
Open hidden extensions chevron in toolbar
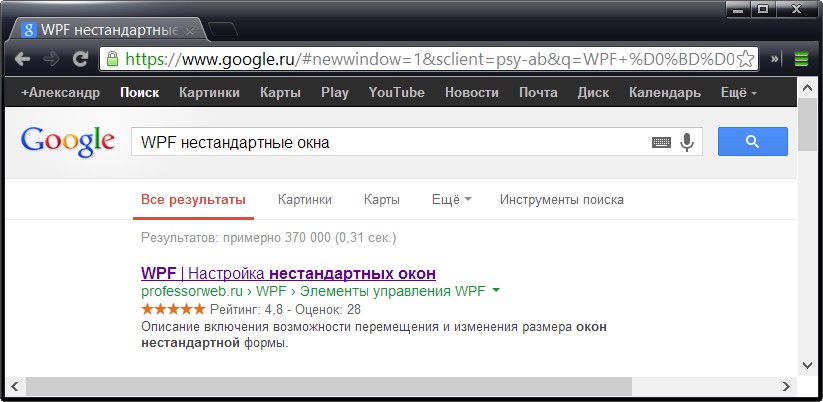point(775,59)
